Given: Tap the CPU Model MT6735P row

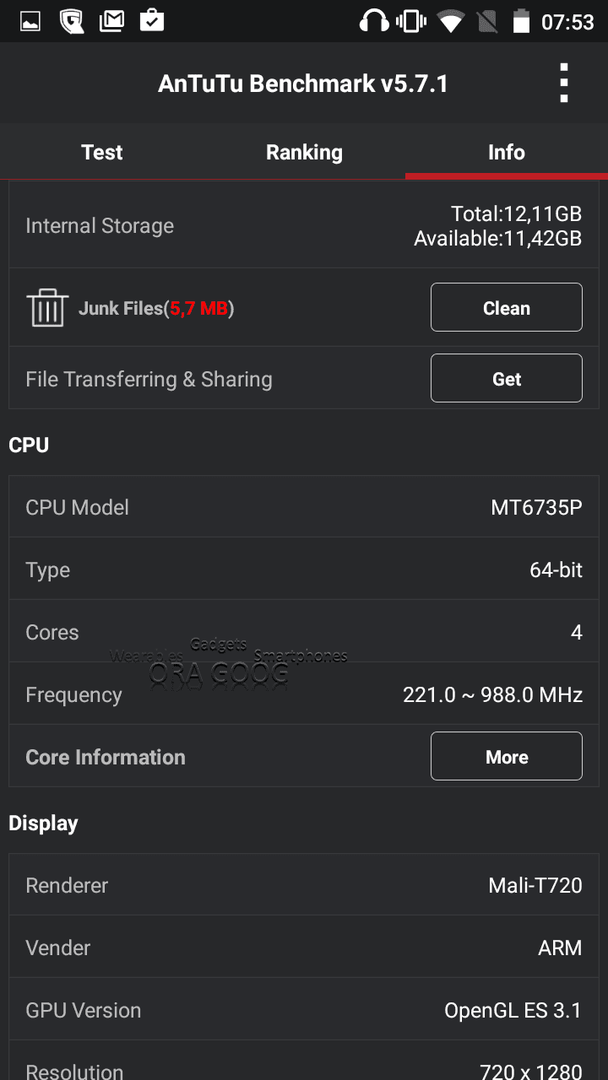Looking at the screenshot, I should (304, 507).
